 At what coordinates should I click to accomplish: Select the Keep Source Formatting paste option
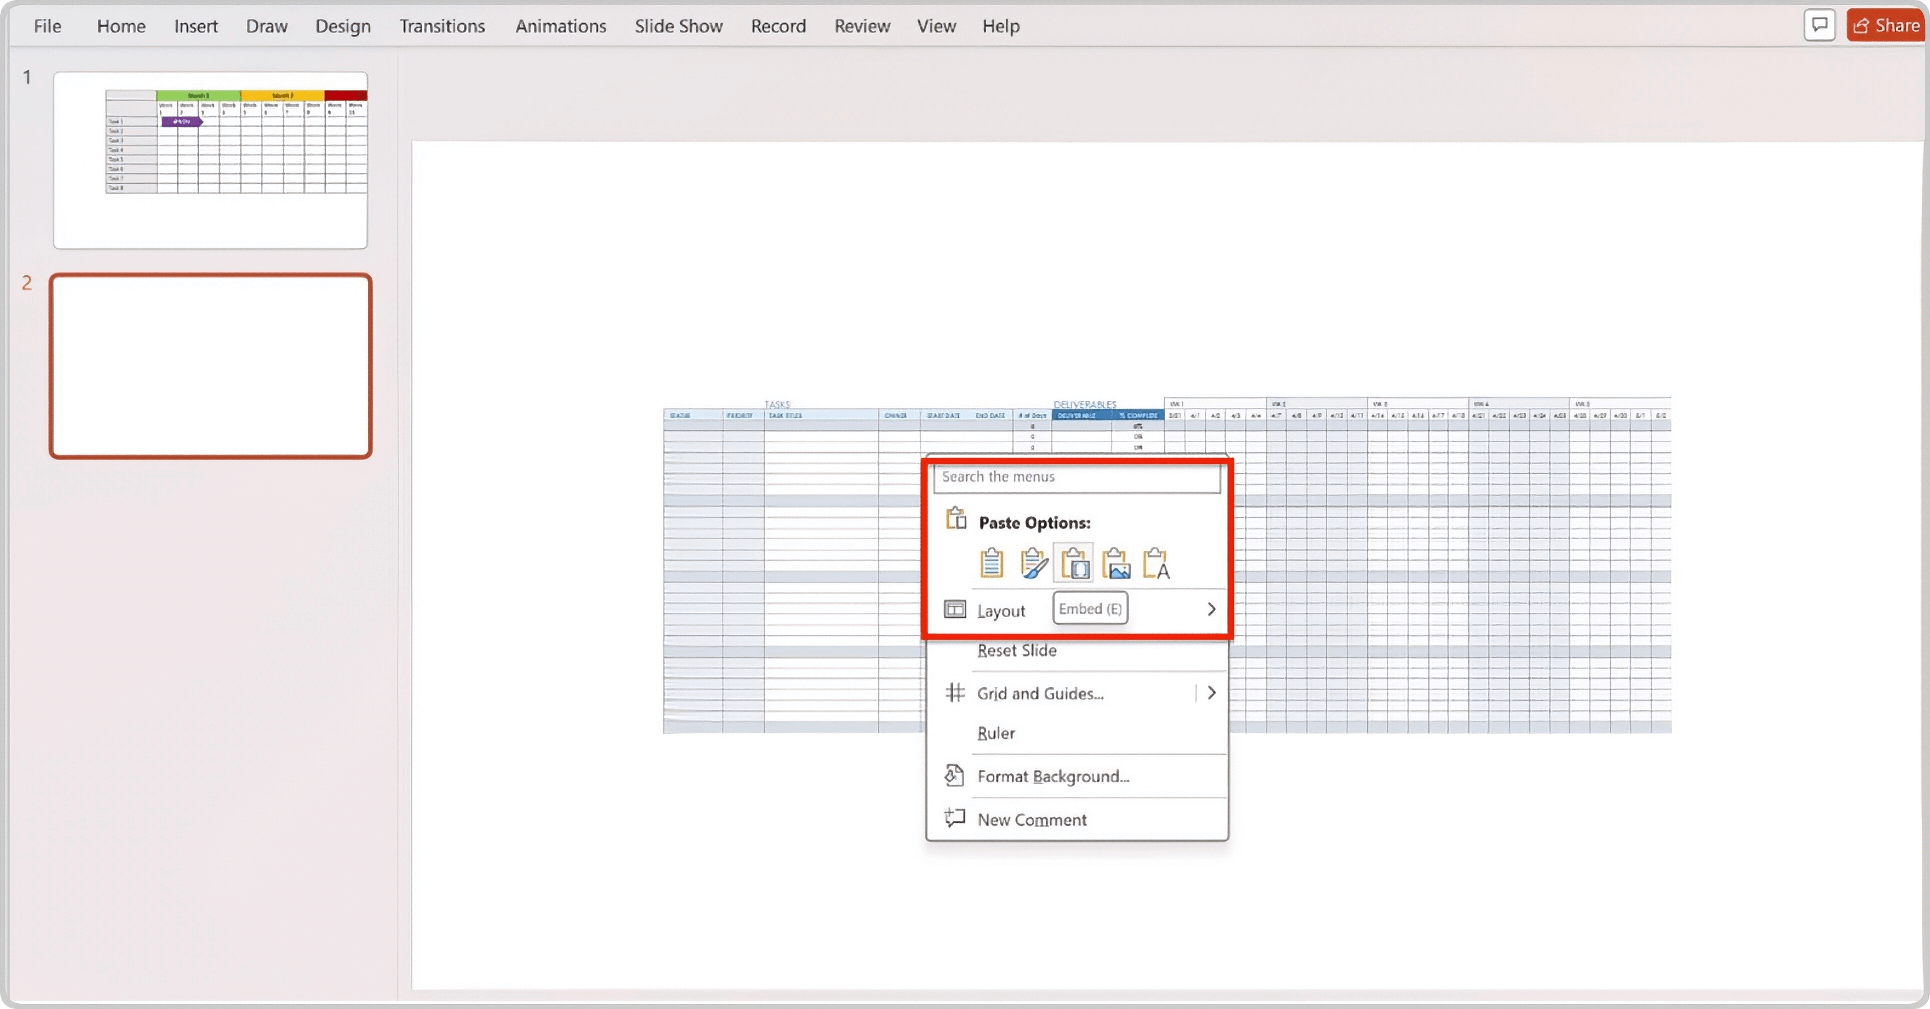click(x=1033, y=562)
